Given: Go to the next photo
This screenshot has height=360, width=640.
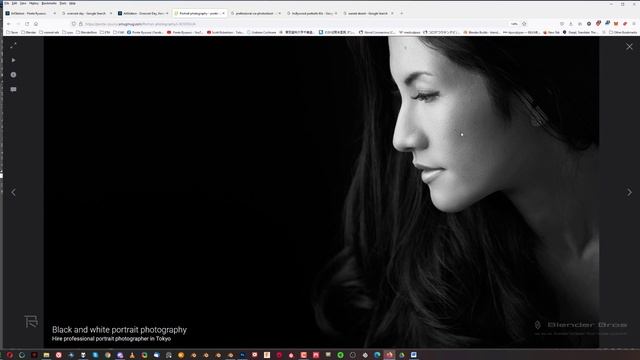Looking at the screenshot, I should coord(629,192).
